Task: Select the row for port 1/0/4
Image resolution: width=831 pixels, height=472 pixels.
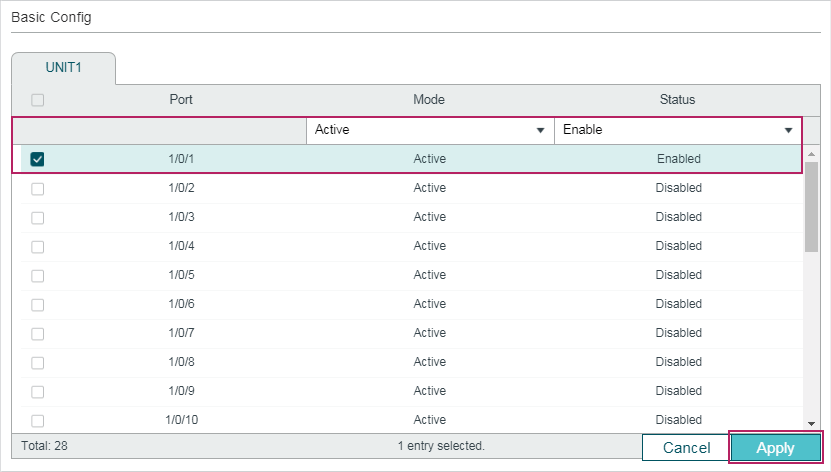Action: coord(412,246)
